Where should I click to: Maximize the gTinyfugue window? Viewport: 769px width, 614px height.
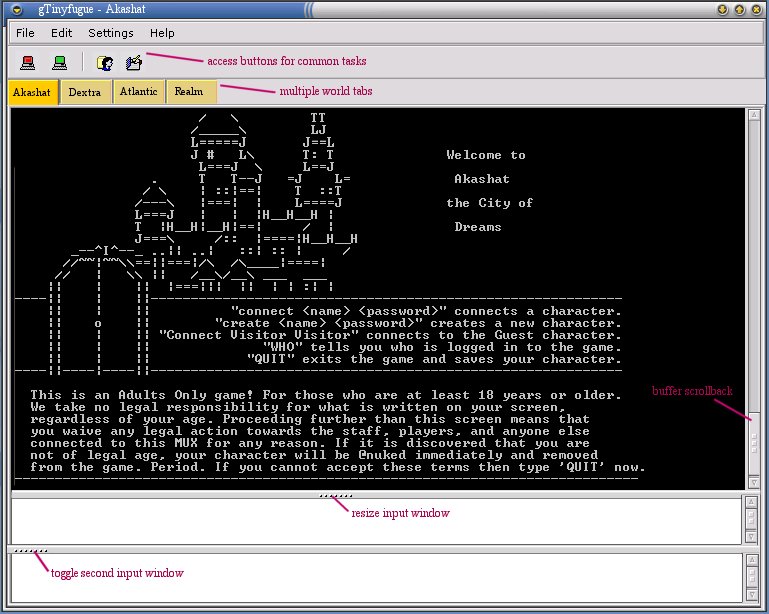click(x=740, y=10)
